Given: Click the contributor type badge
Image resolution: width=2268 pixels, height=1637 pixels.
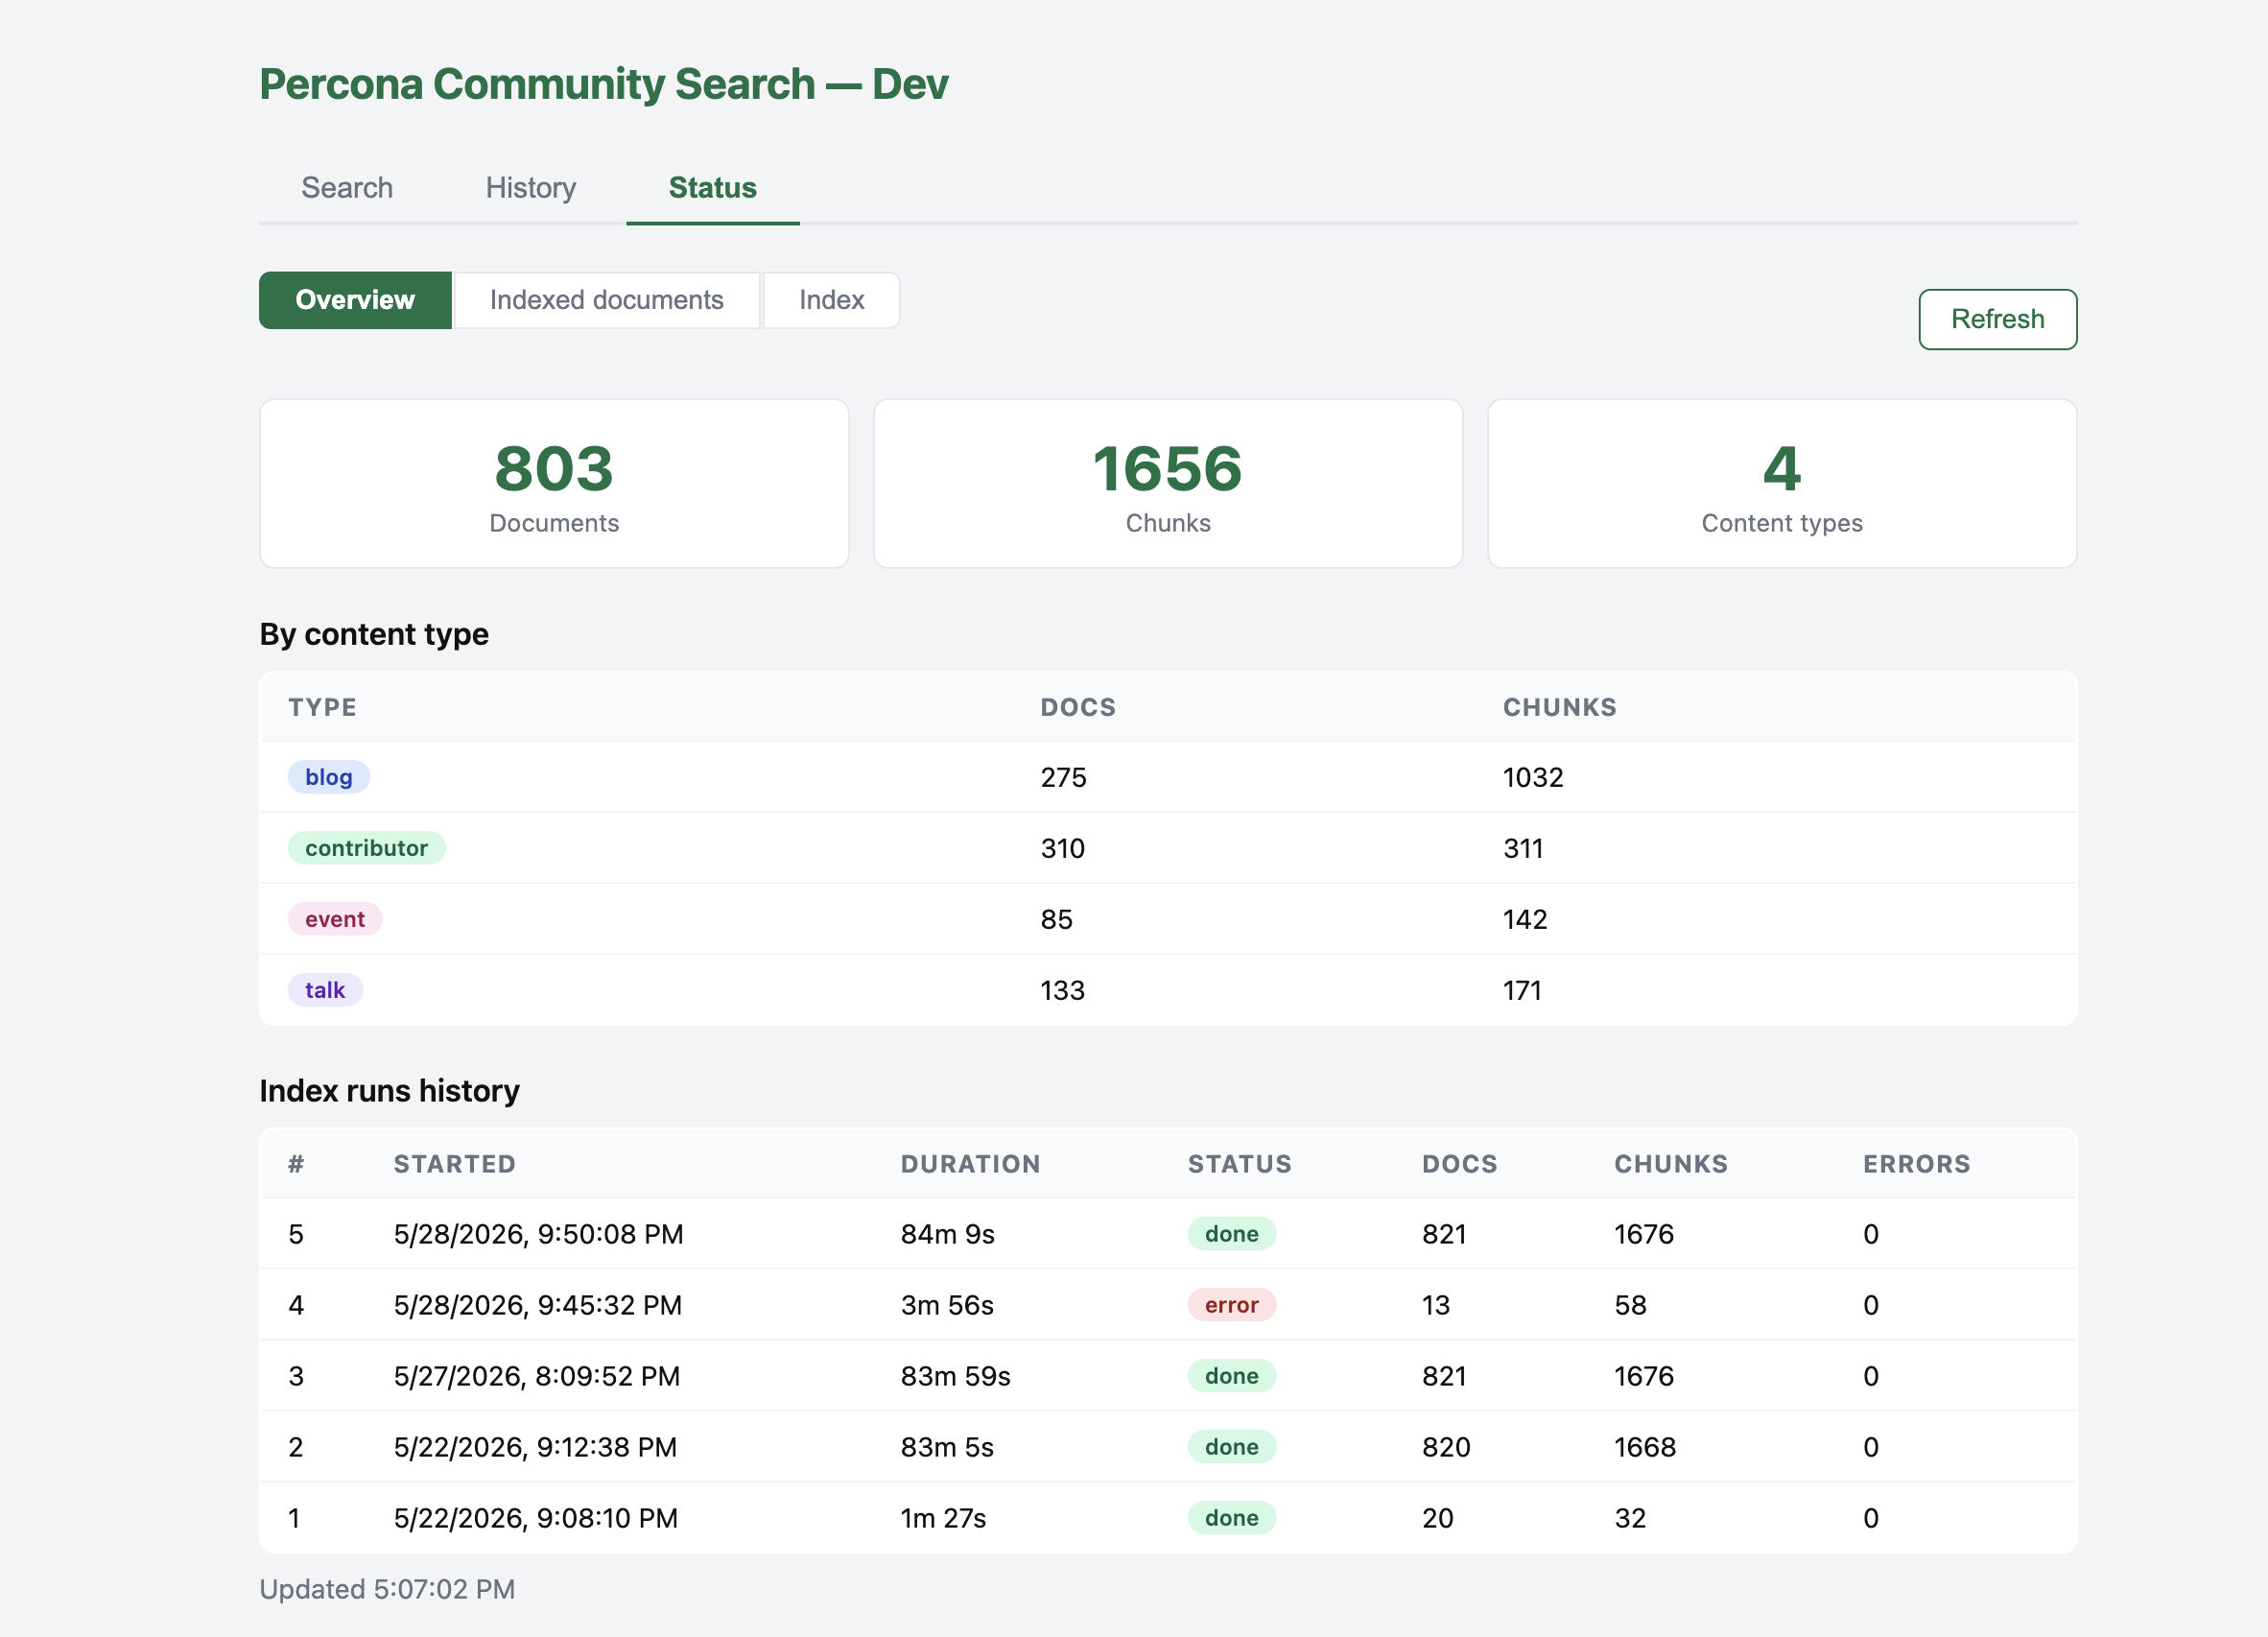Looking at the screenshot, I should [x=366, y=848].
